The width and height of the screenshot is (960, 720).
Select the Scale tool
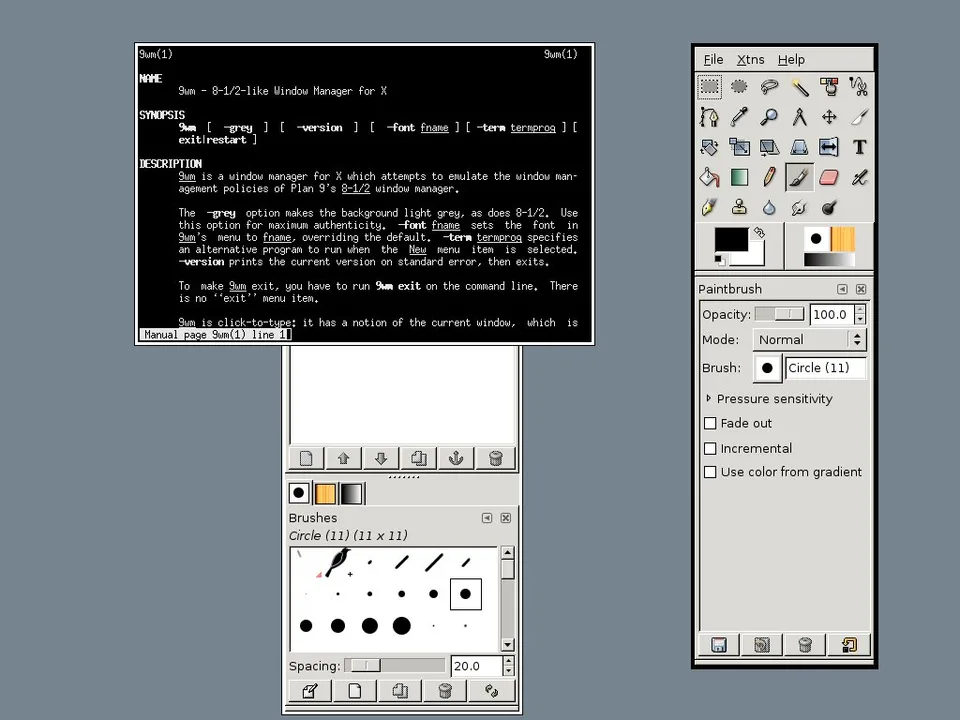(x=740, y=147)
